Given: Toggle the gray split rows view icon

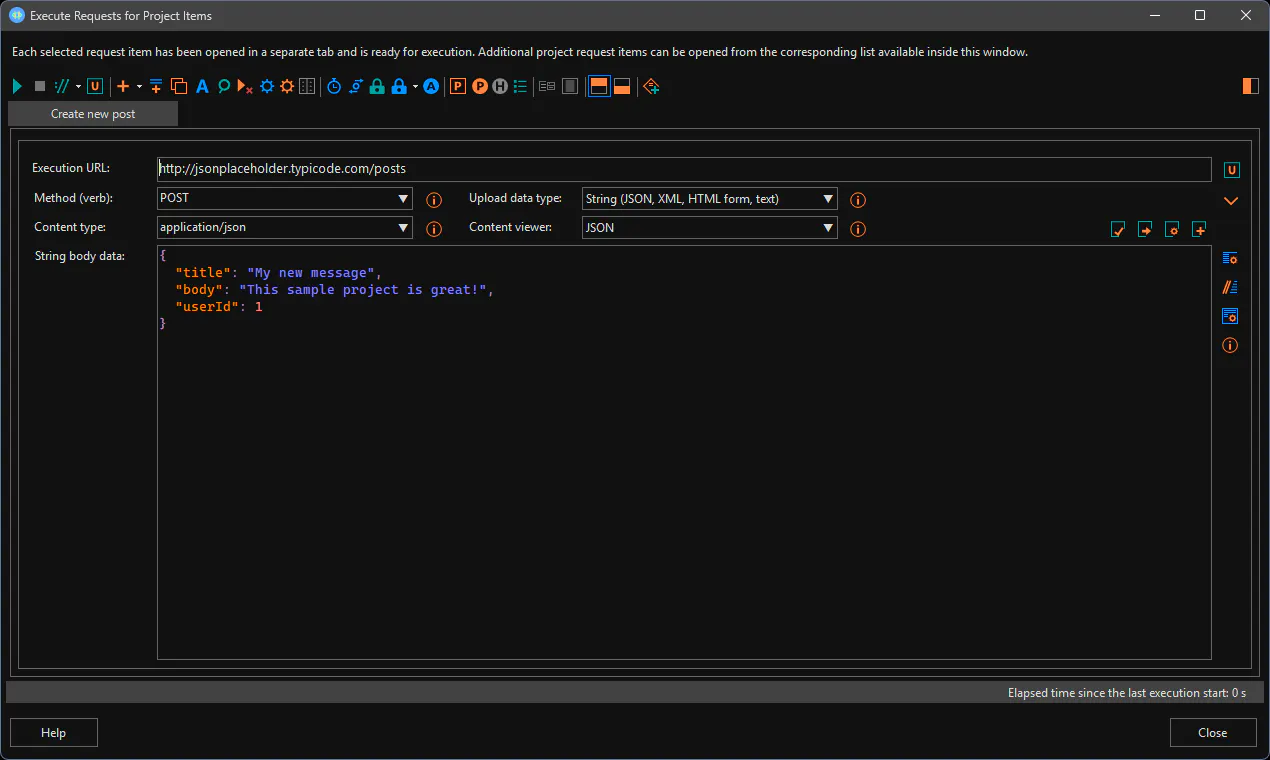Looking at the screenshot, I should [547, 87].
